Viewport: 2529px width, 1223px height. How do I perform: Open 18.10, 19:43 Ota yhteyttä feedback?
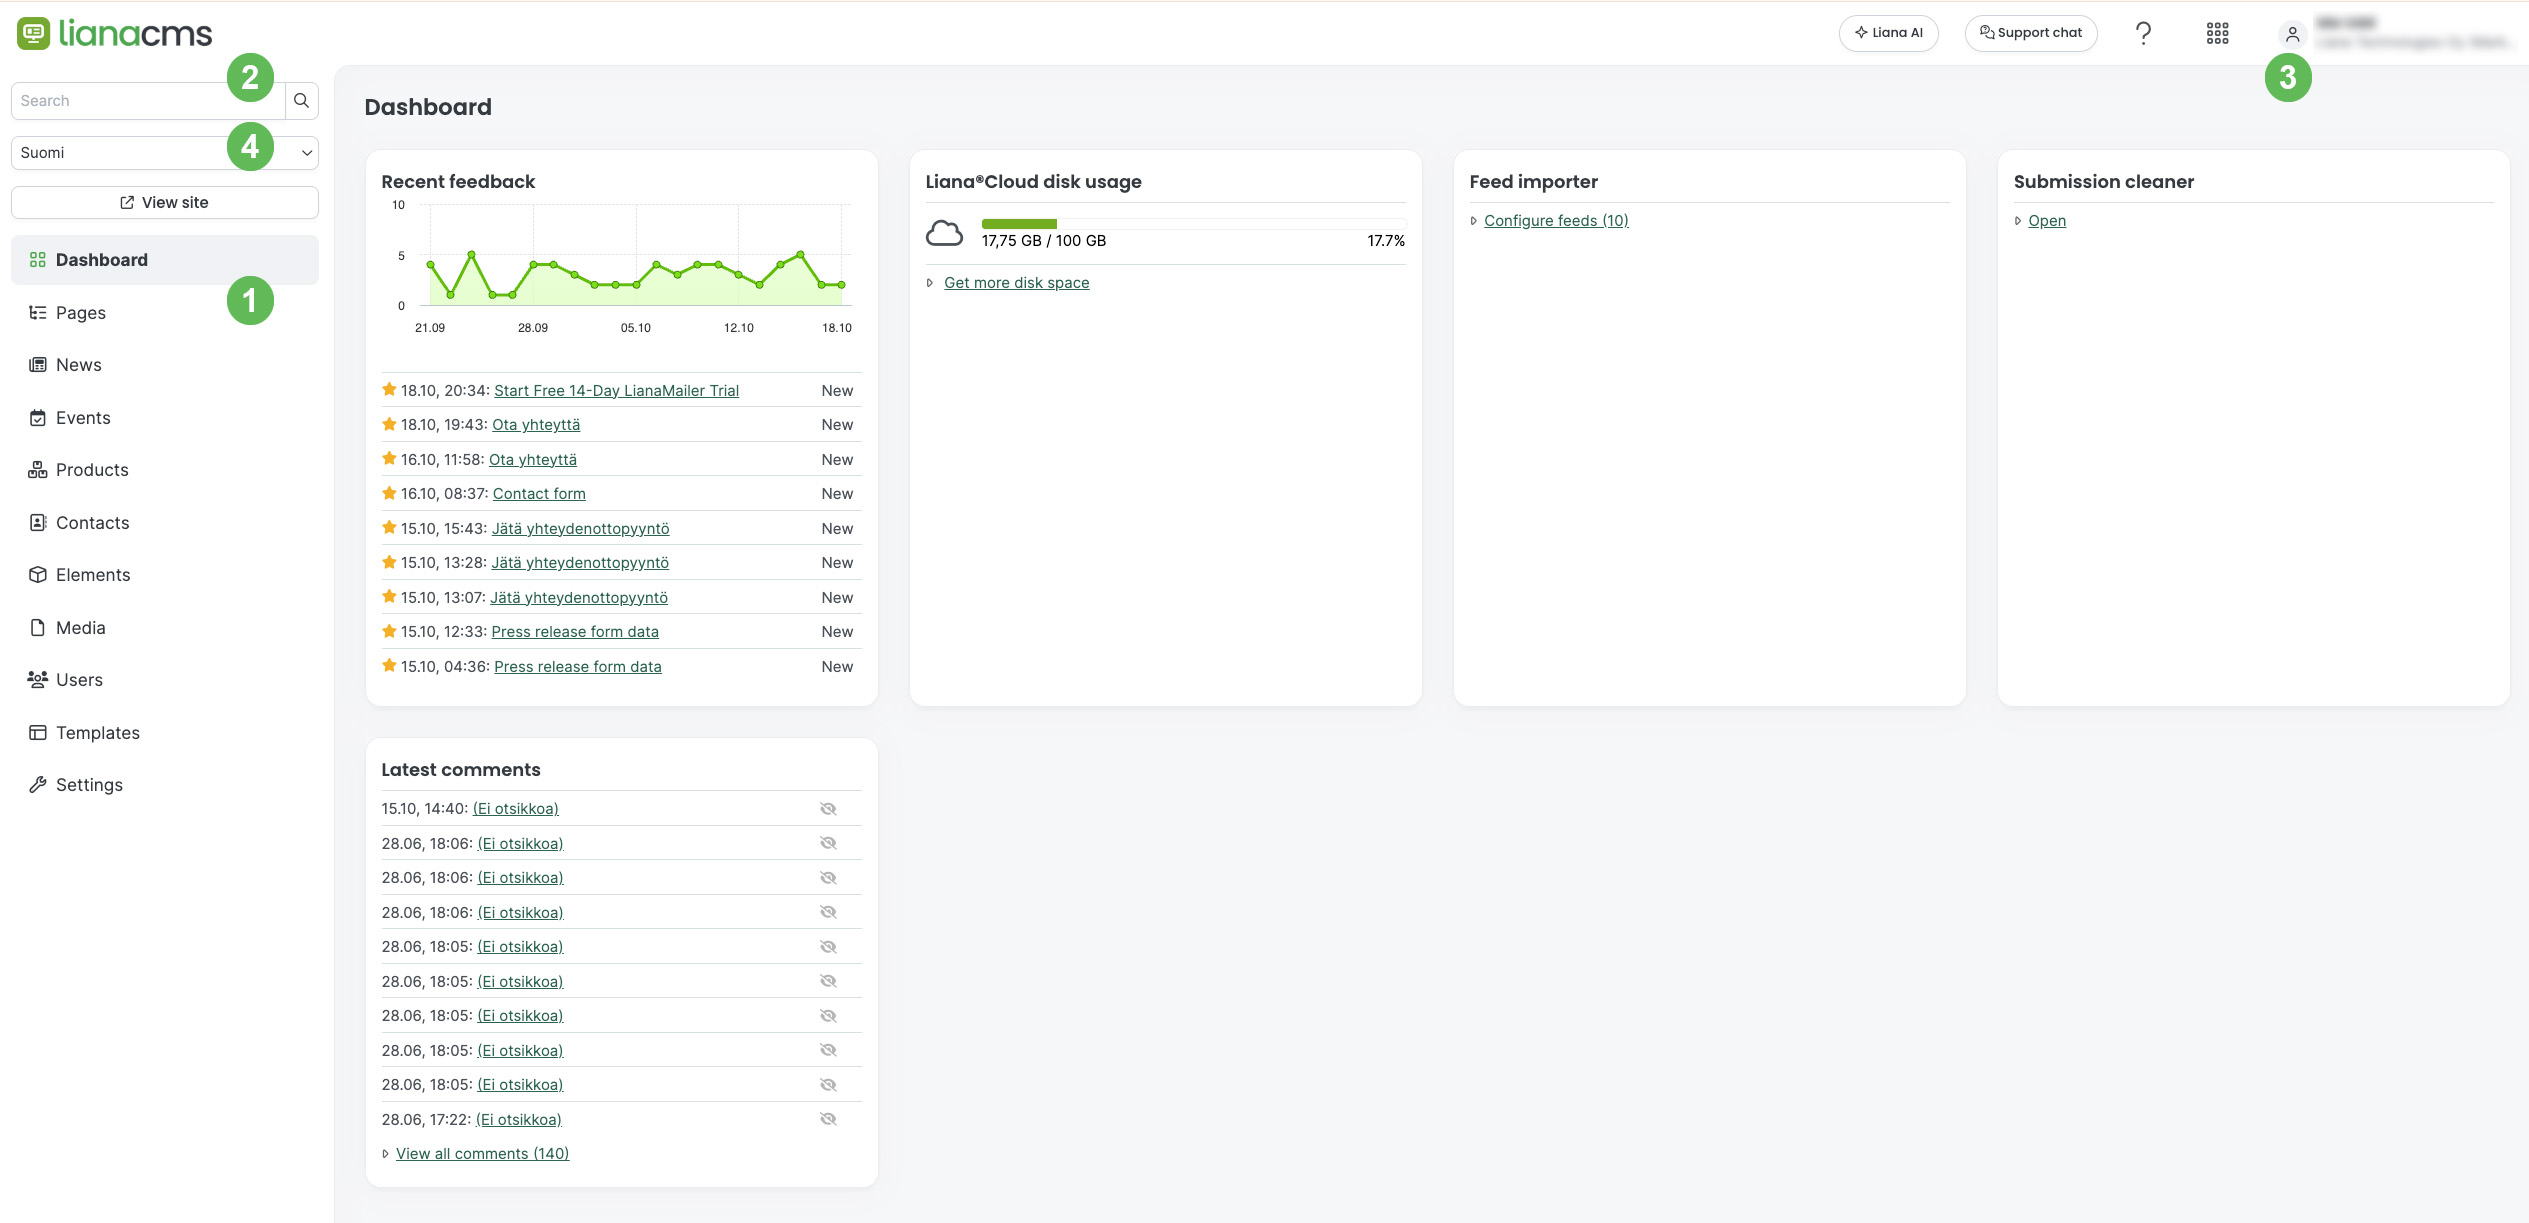point(536,425)
